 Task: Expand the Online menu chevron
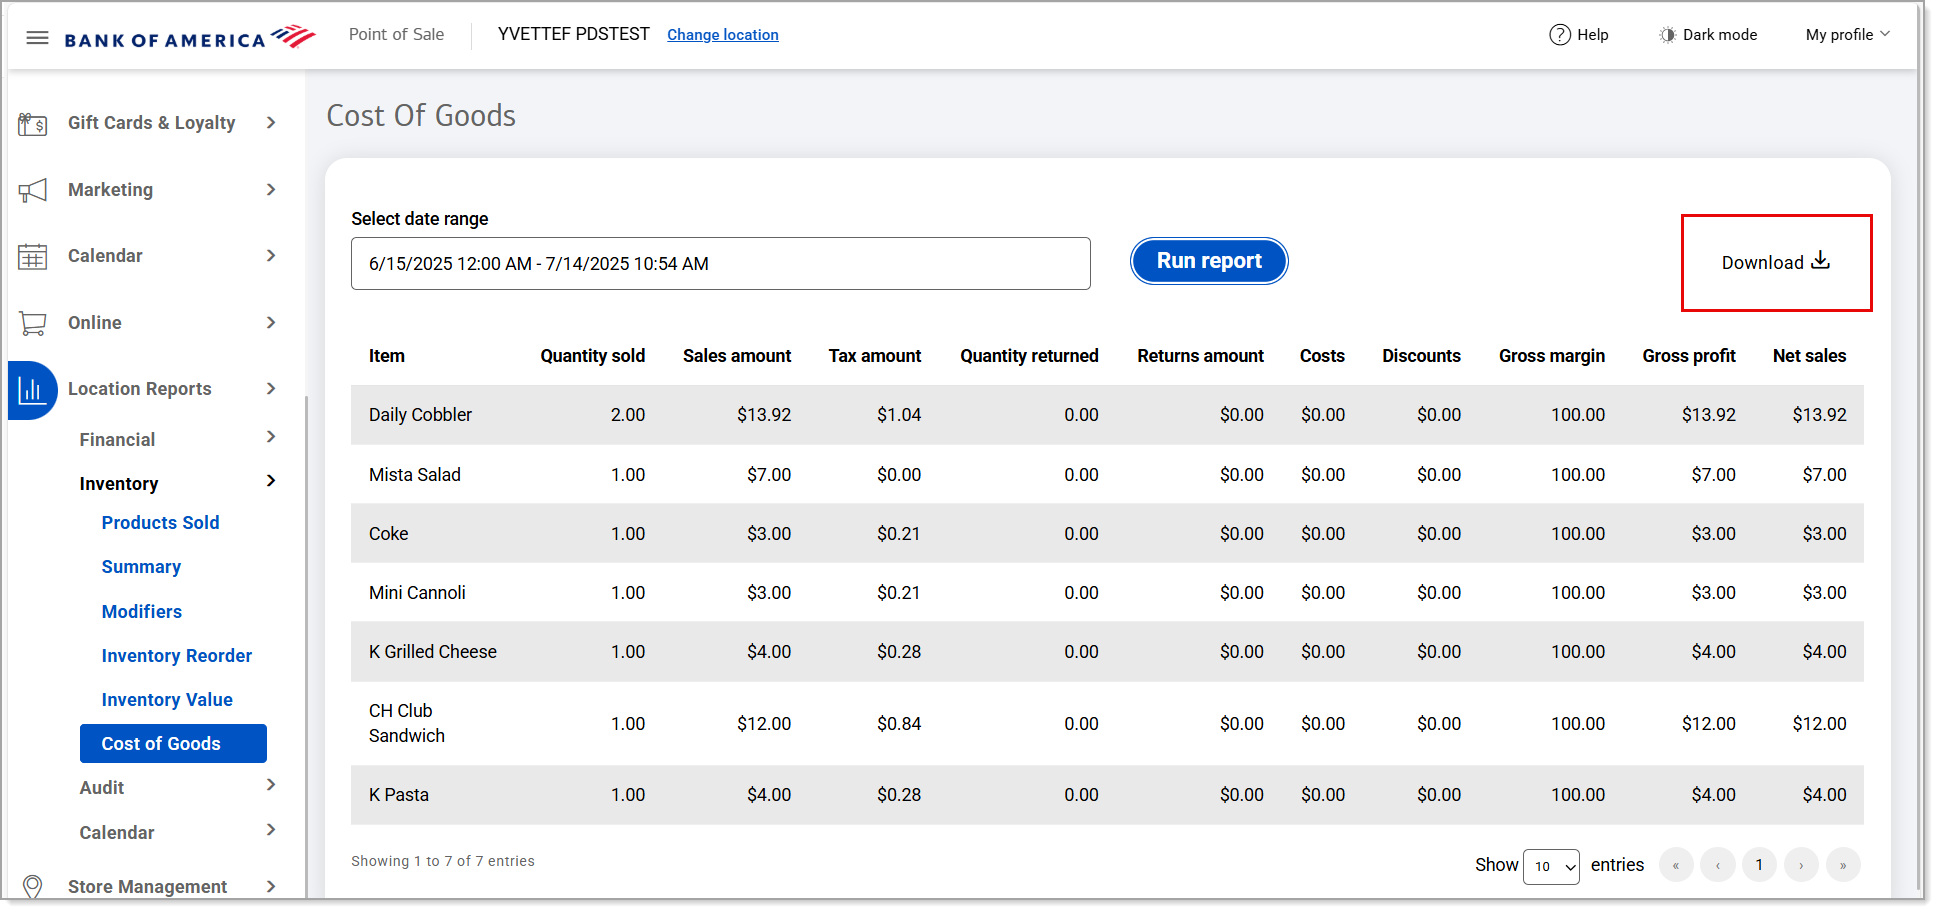271,323
